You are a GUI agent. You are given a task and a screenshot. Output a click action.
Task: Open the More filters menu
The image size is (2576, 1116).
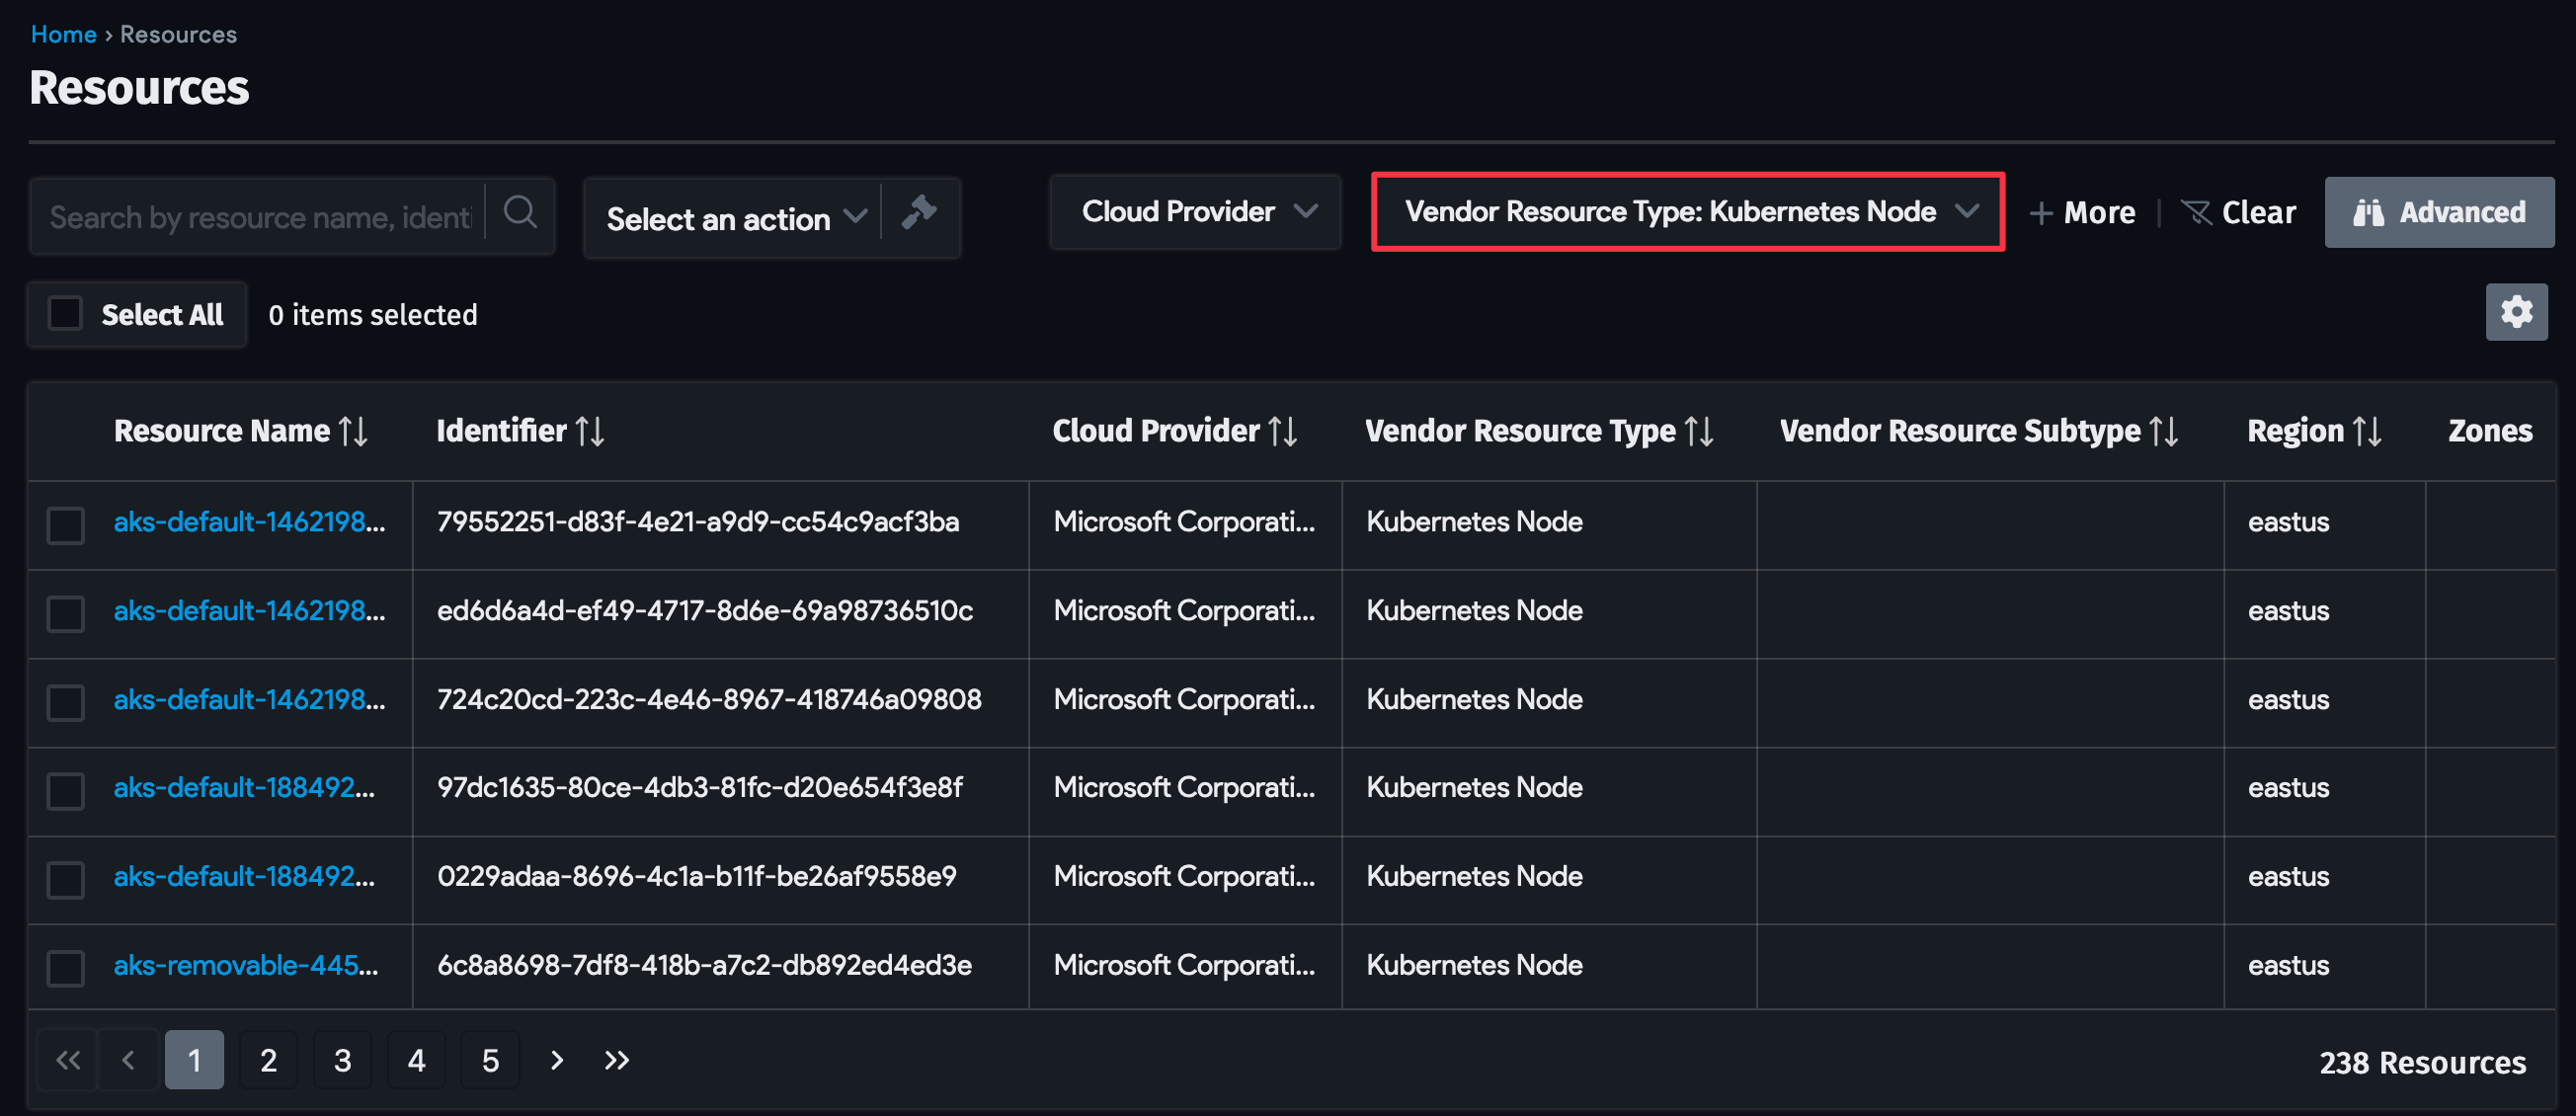click(x=2083, y=212)
